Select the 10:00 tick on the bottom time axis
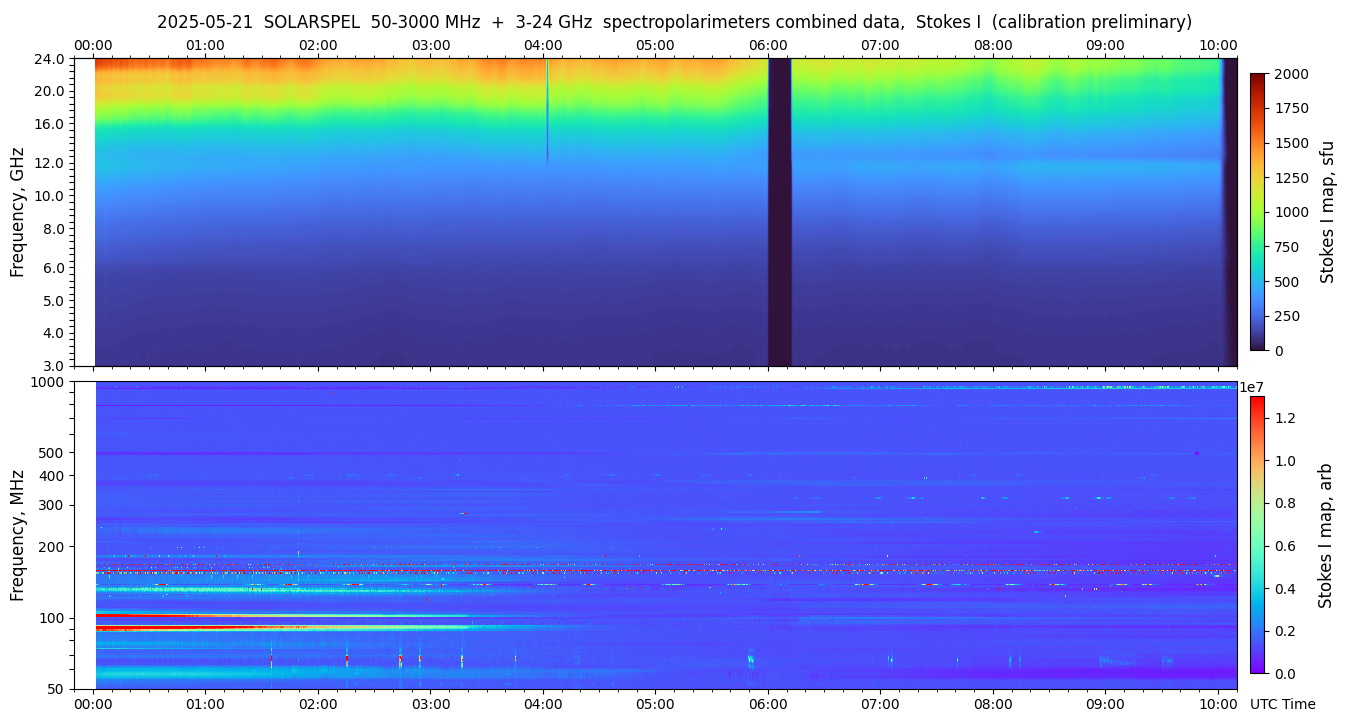Screen dimensions: 1350x725 [1217, 703]
